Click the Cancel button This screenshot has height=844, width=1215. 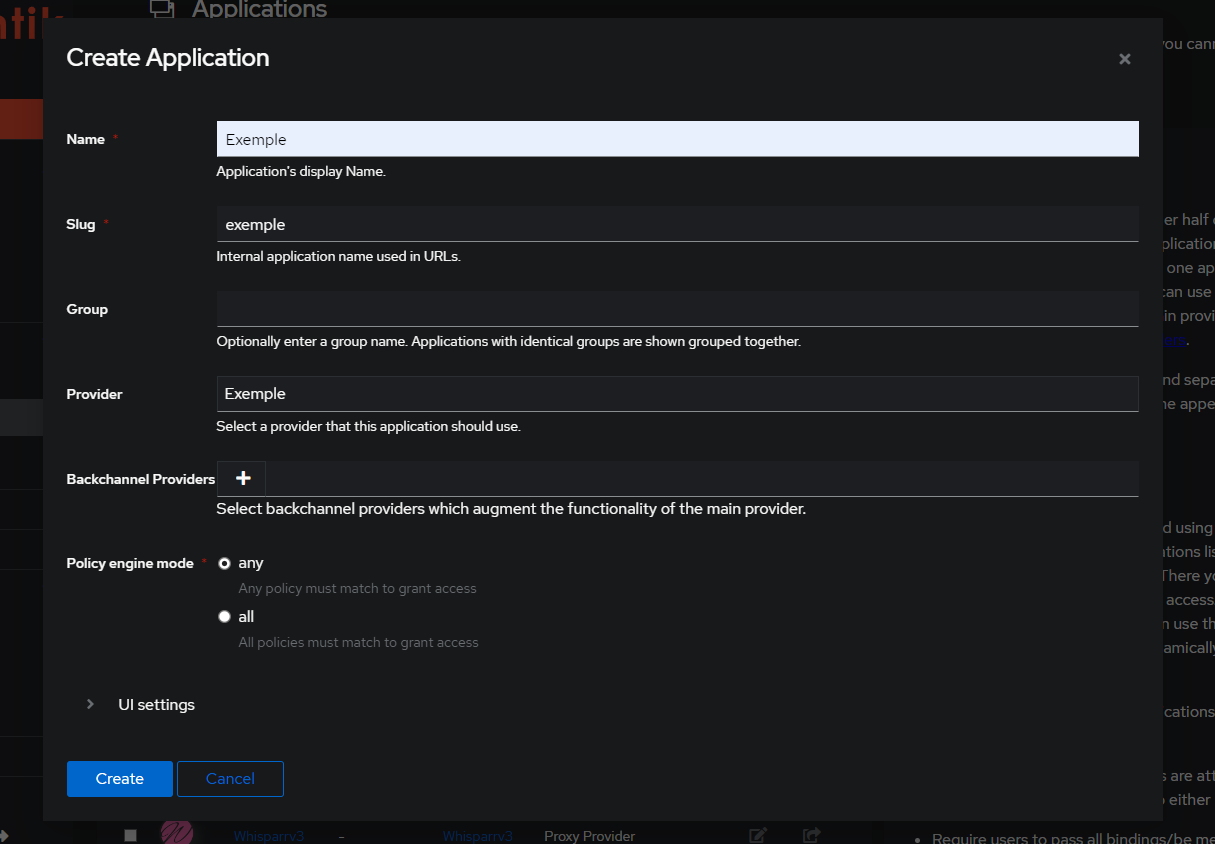coord(230,779)
